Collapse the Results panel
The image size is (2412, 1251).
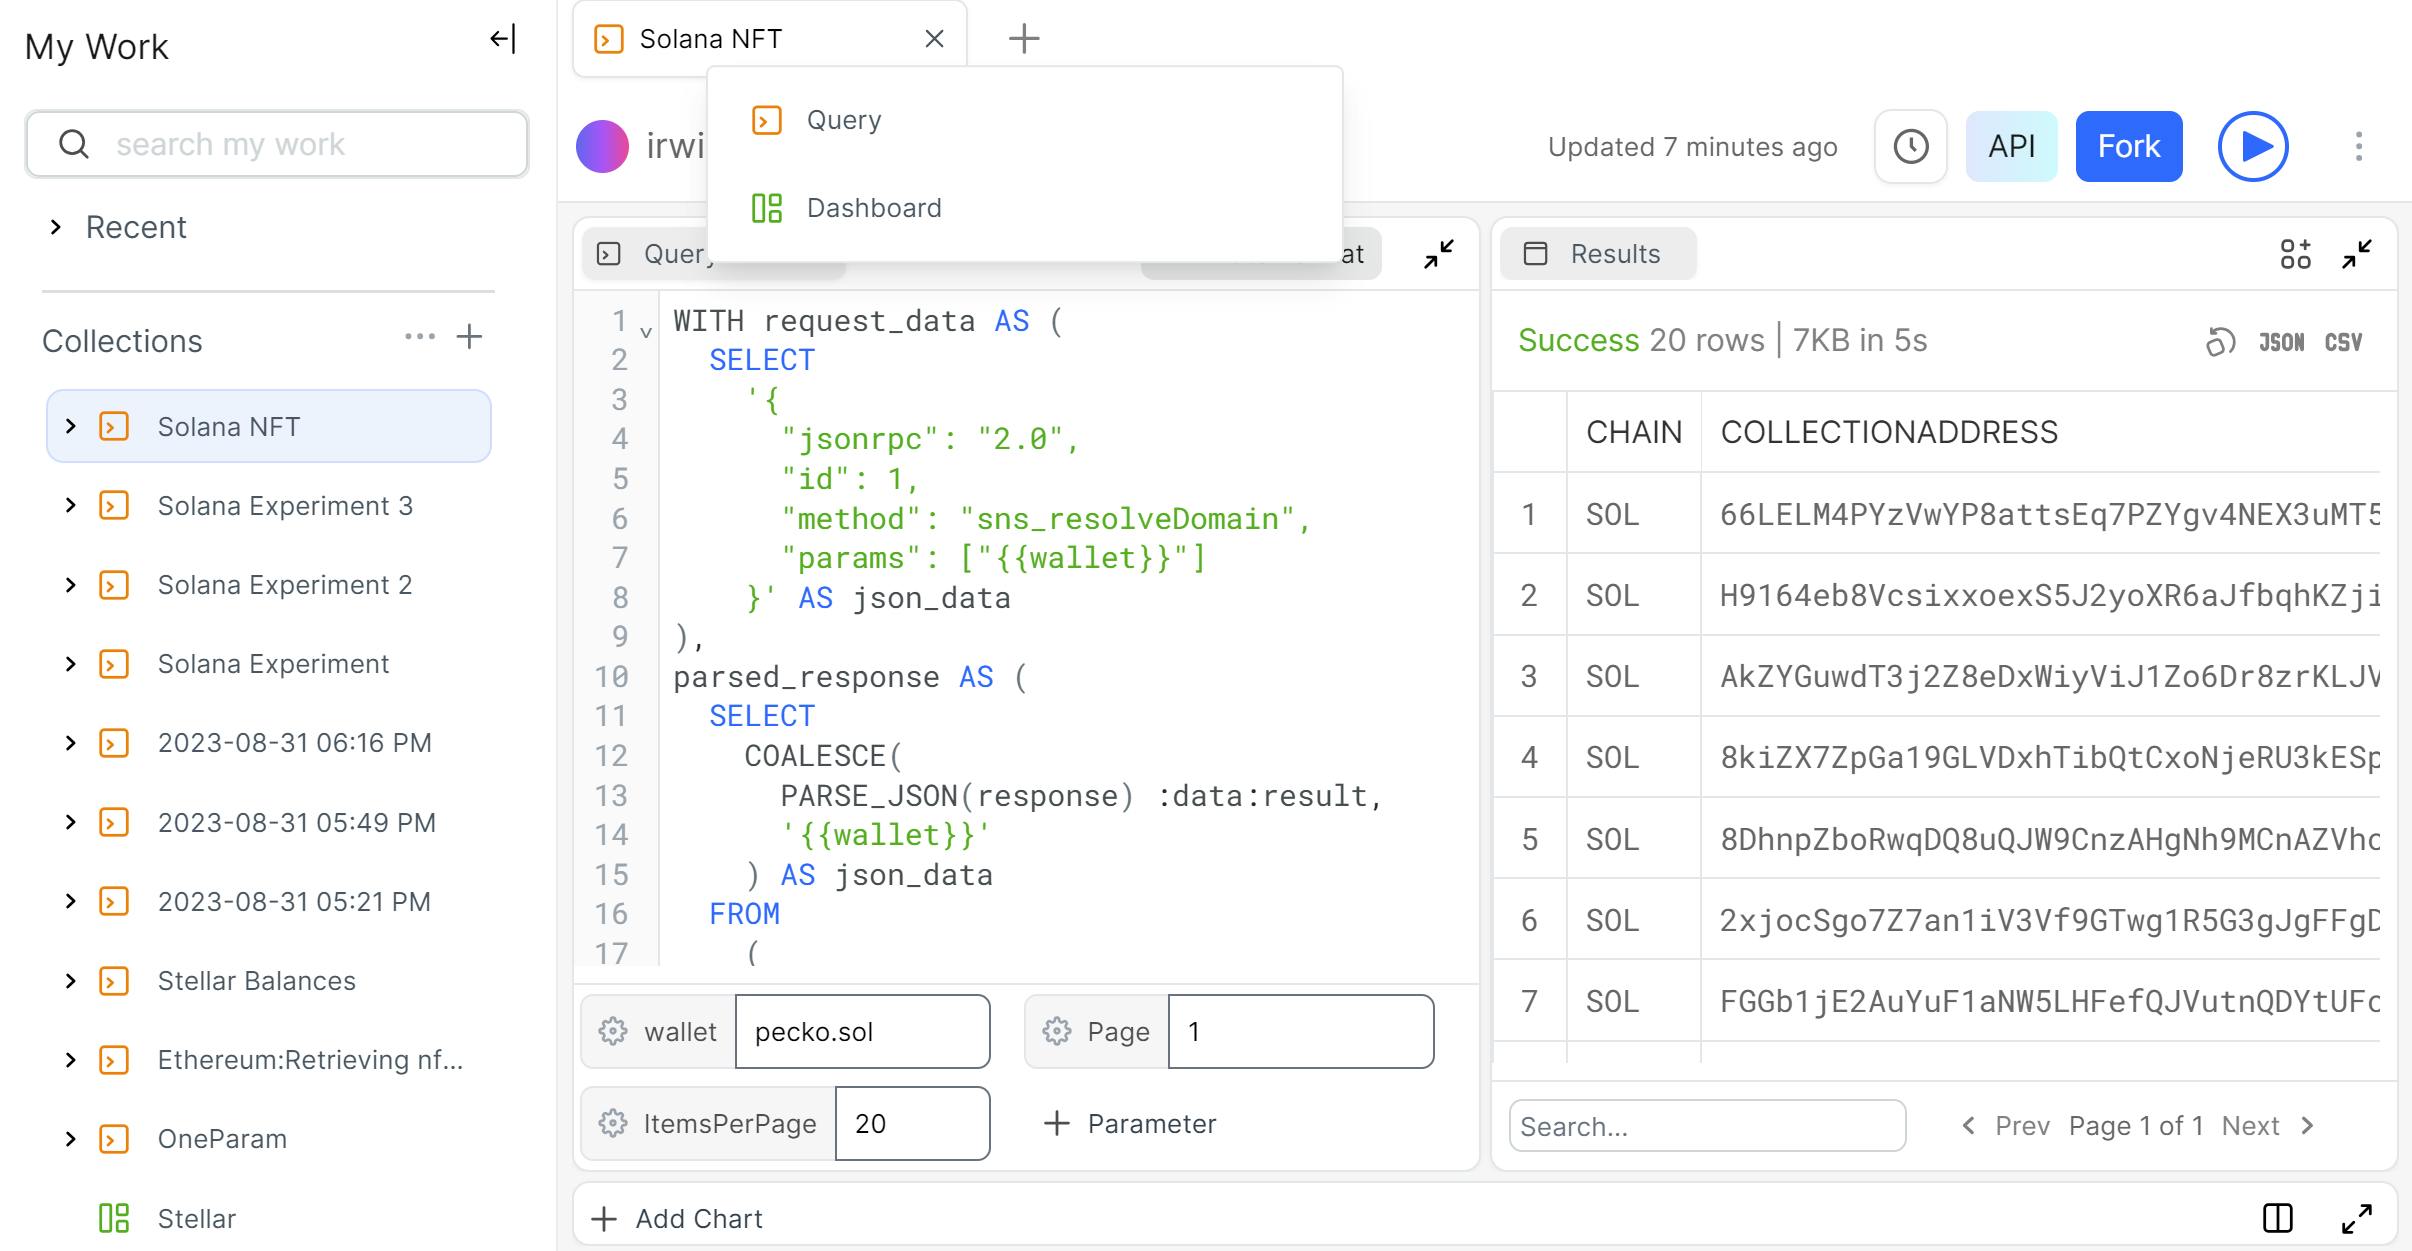coord(2357,254)
